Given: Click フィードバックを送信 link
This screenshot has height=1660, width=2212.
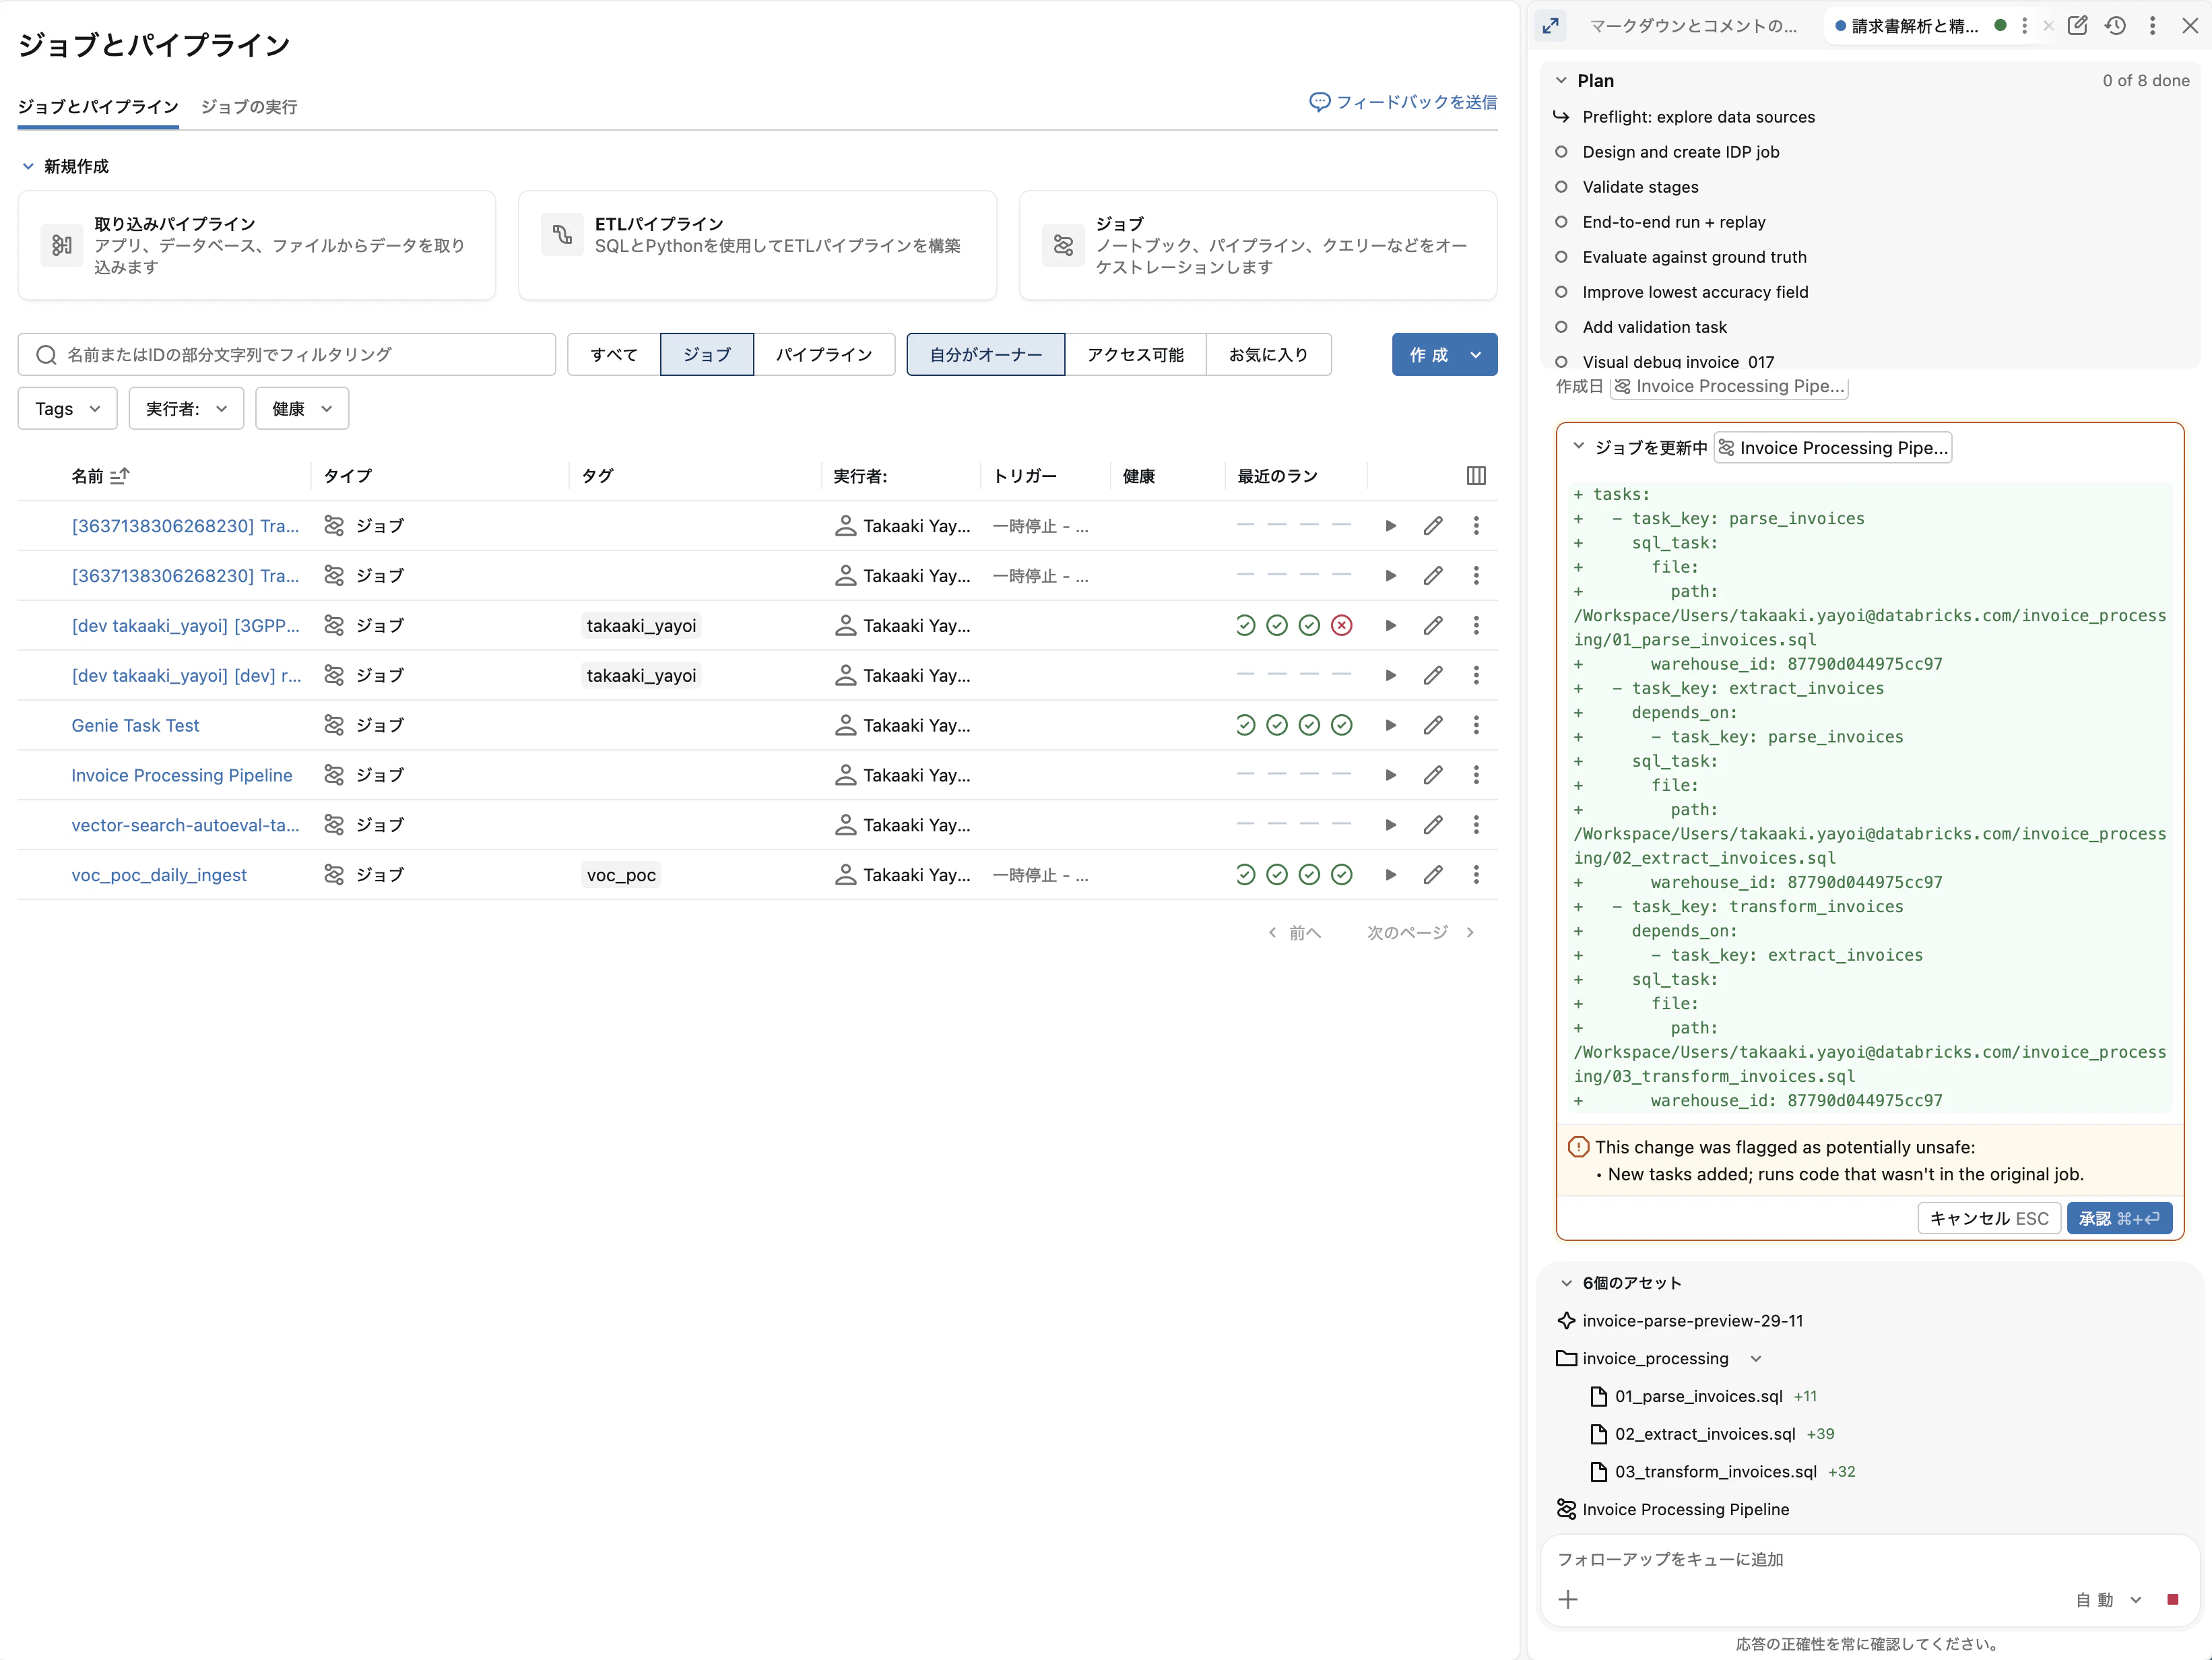Looking at the screenshot, I should [1403, 102].
